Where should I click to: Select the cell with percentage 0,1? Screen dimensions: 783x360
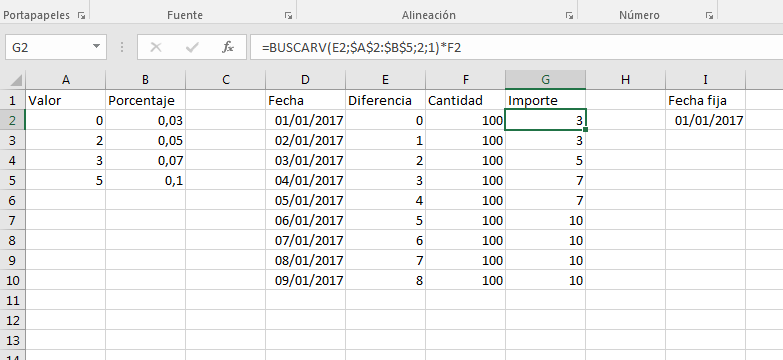[x=145, y=180]
